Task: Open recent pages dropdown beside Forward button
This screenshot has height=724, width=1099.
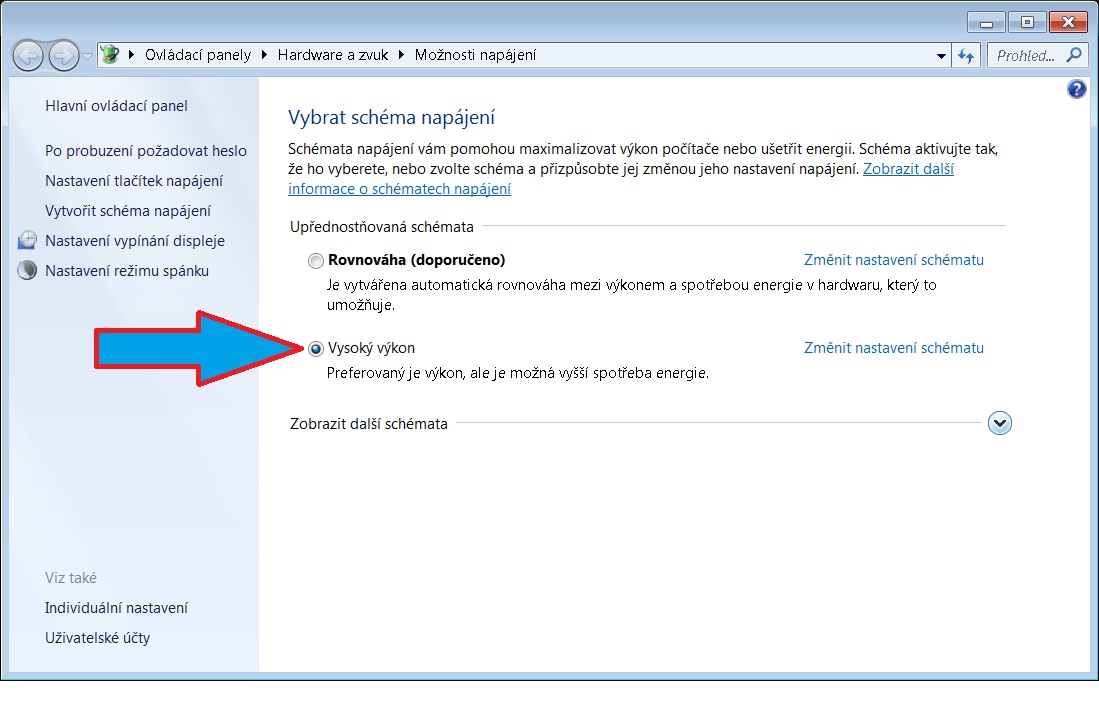Action: (88, 56)
